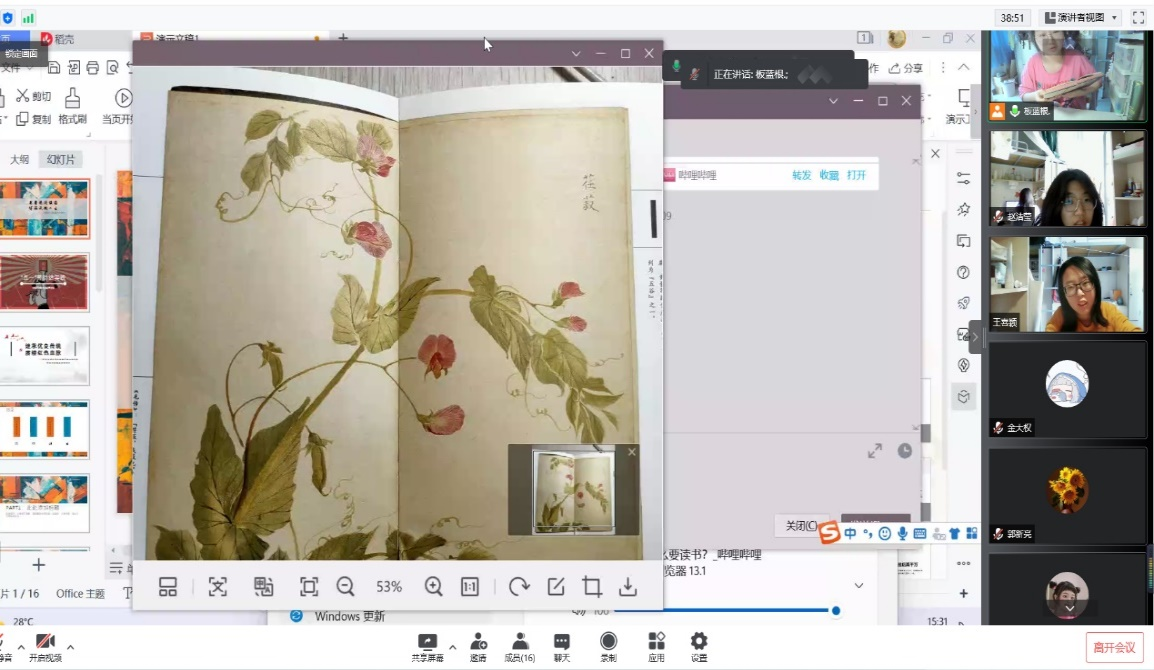The width and height of the screenshot is (1154, 670).
Task: Expand the 共享屏幕 options arrow
Action: 453,646
